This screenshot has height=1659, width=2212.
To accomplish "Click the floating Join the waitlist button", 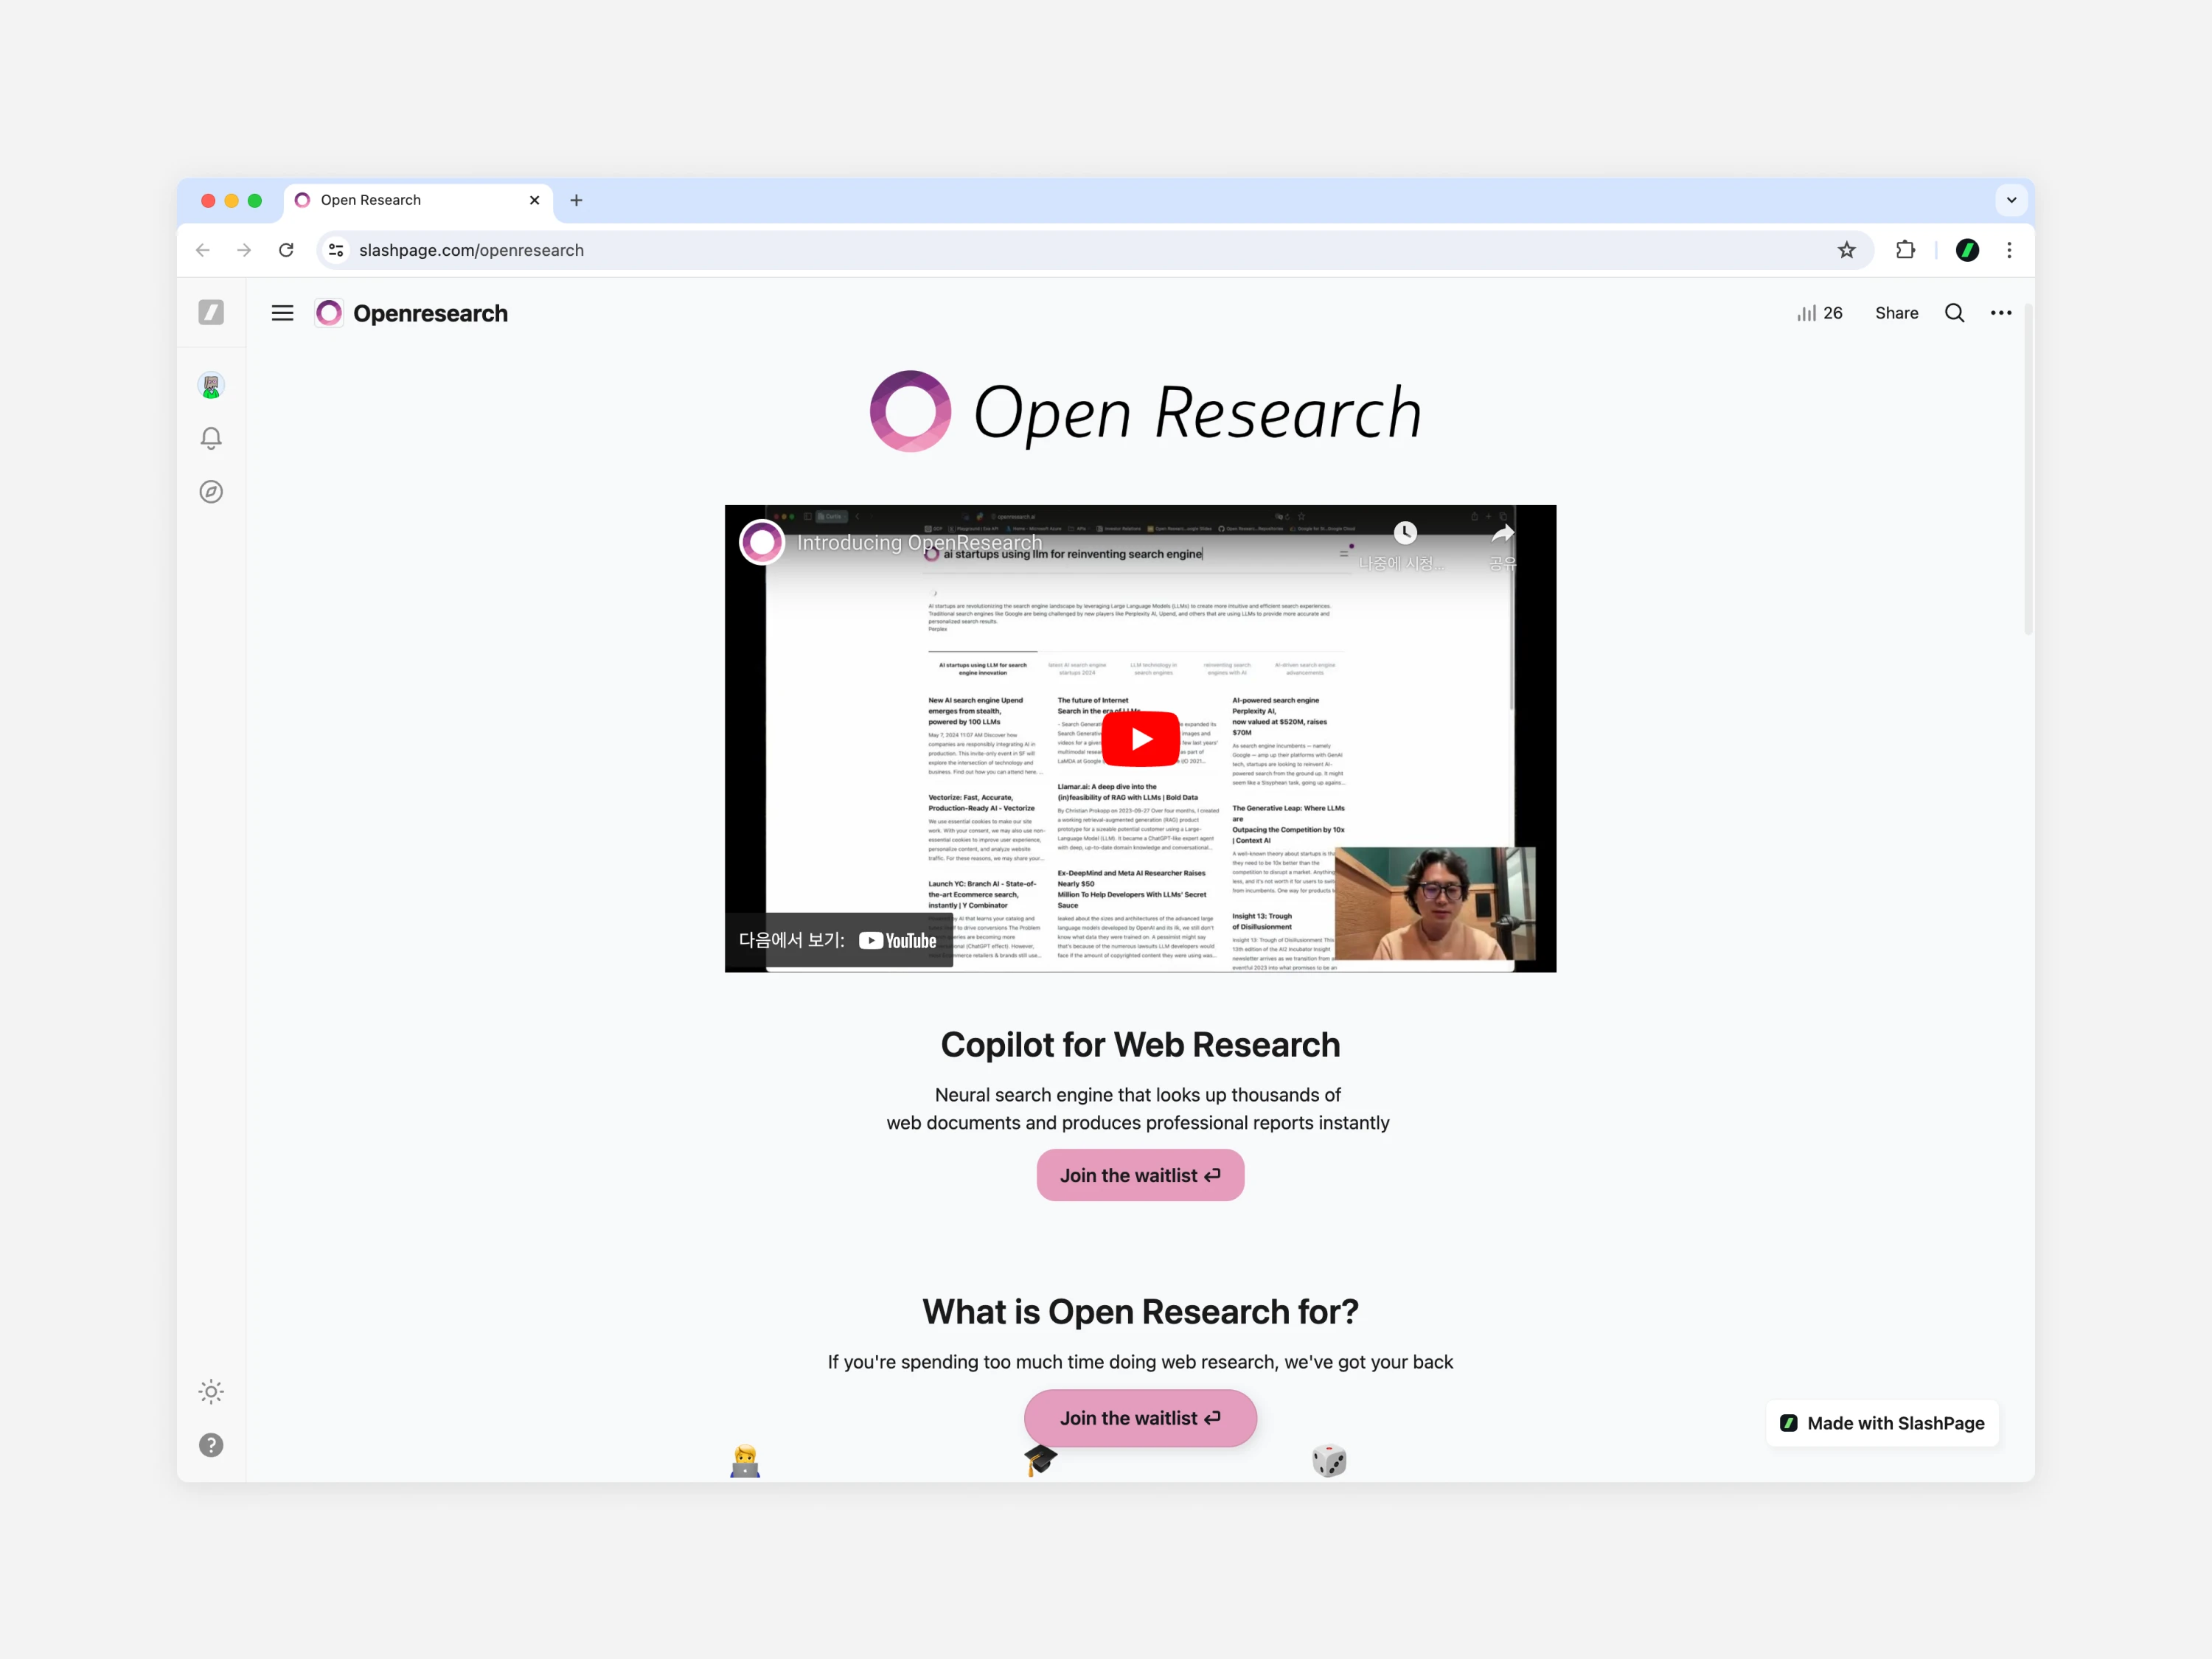I will click(x=1140, y=1418).
